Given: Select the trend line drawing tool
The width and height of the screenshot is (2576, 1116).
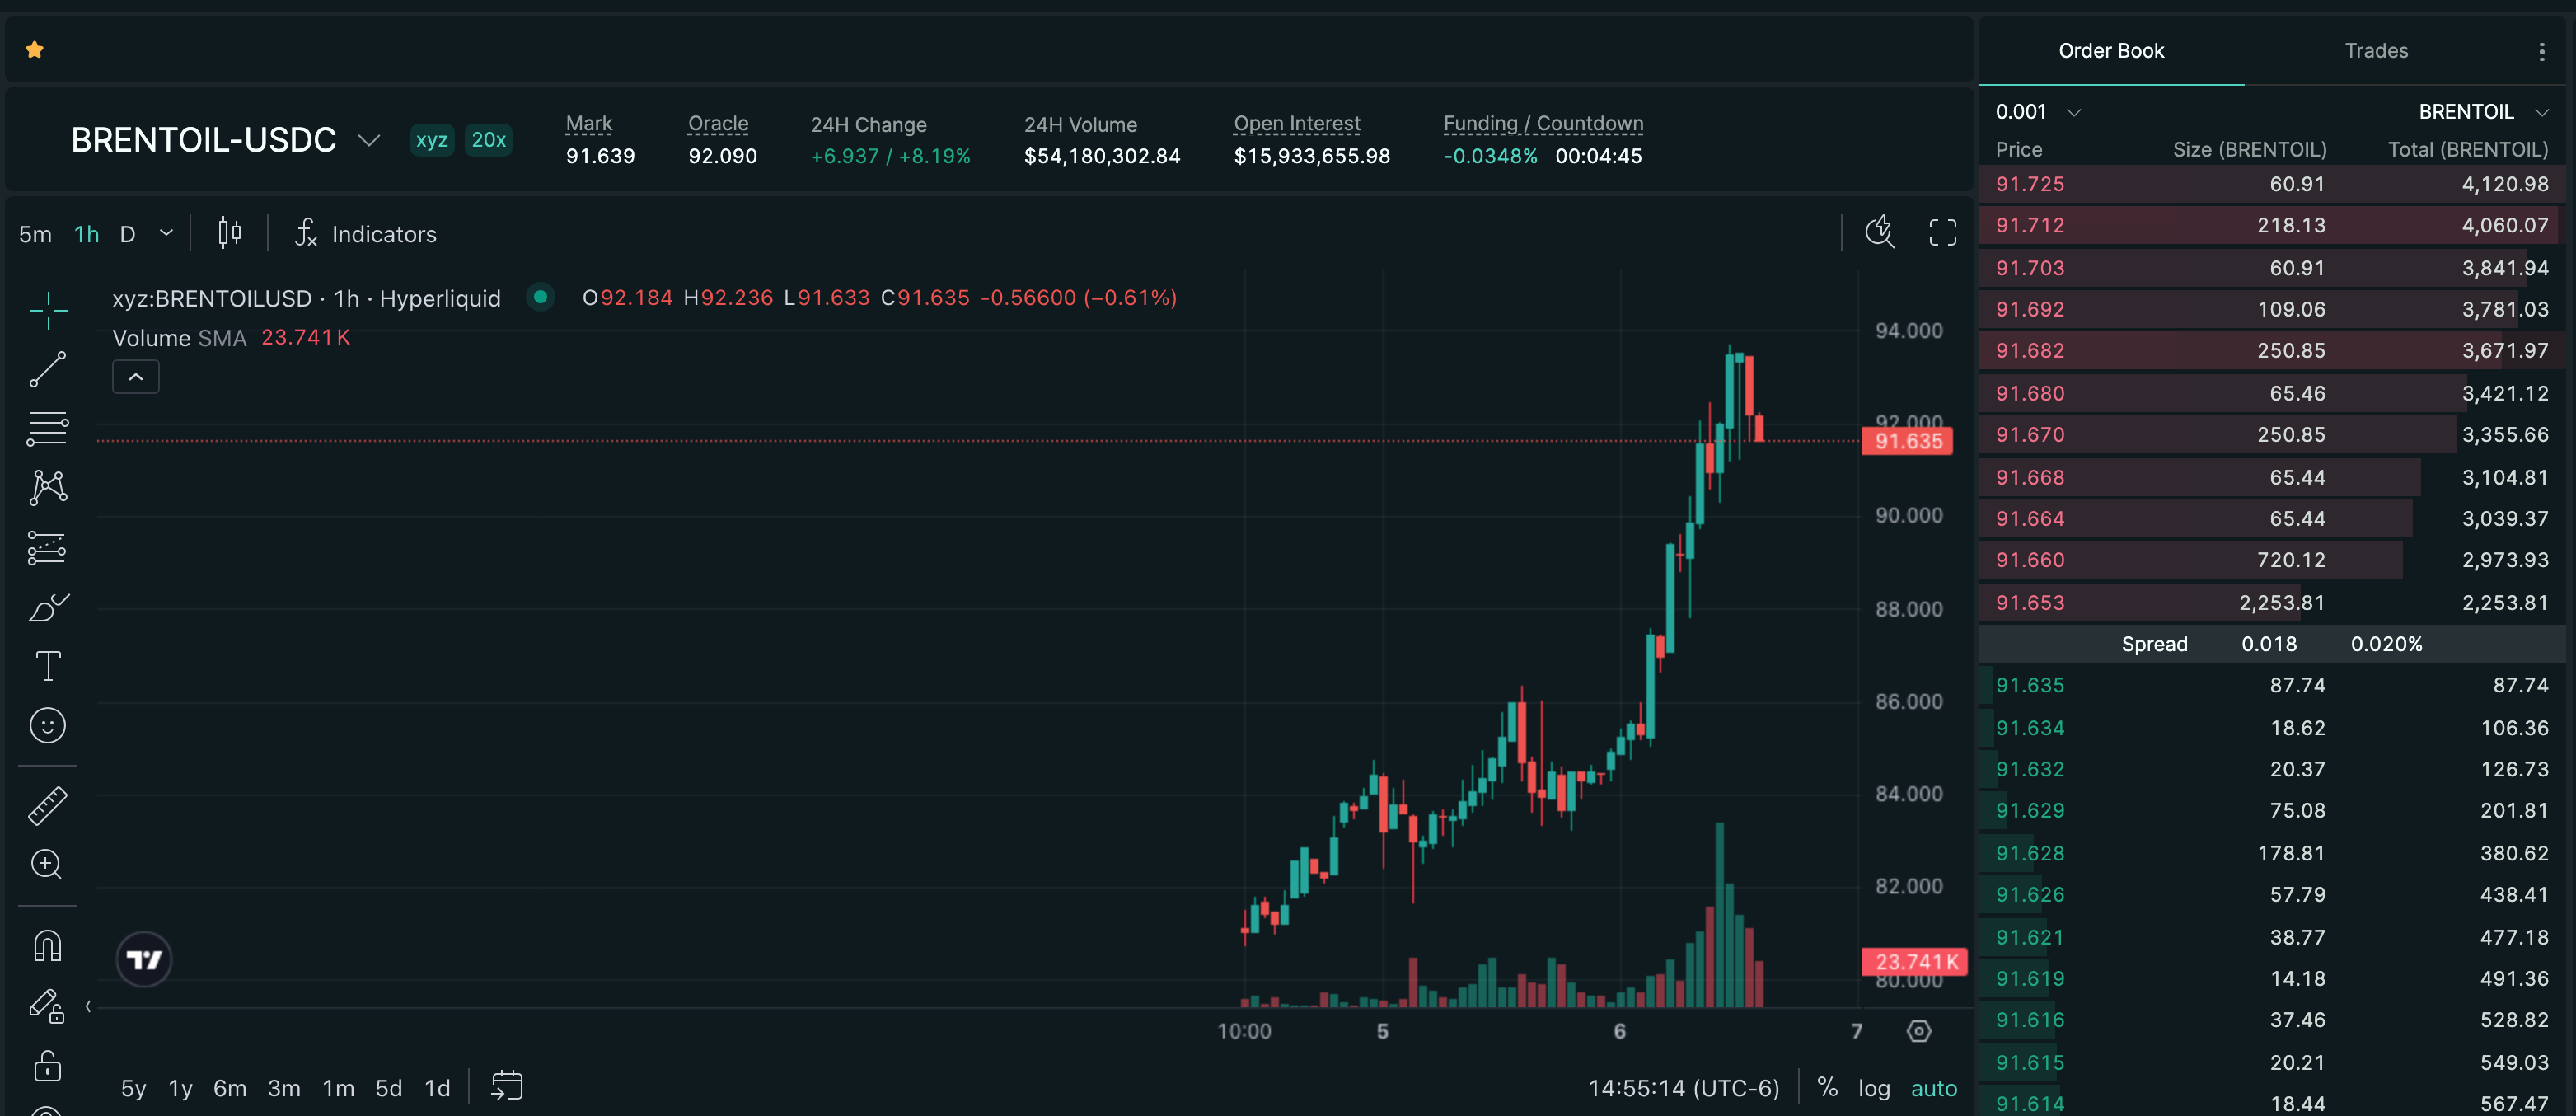Looking at the screenshot, I should pyautogui.click(x=47, y=369).
